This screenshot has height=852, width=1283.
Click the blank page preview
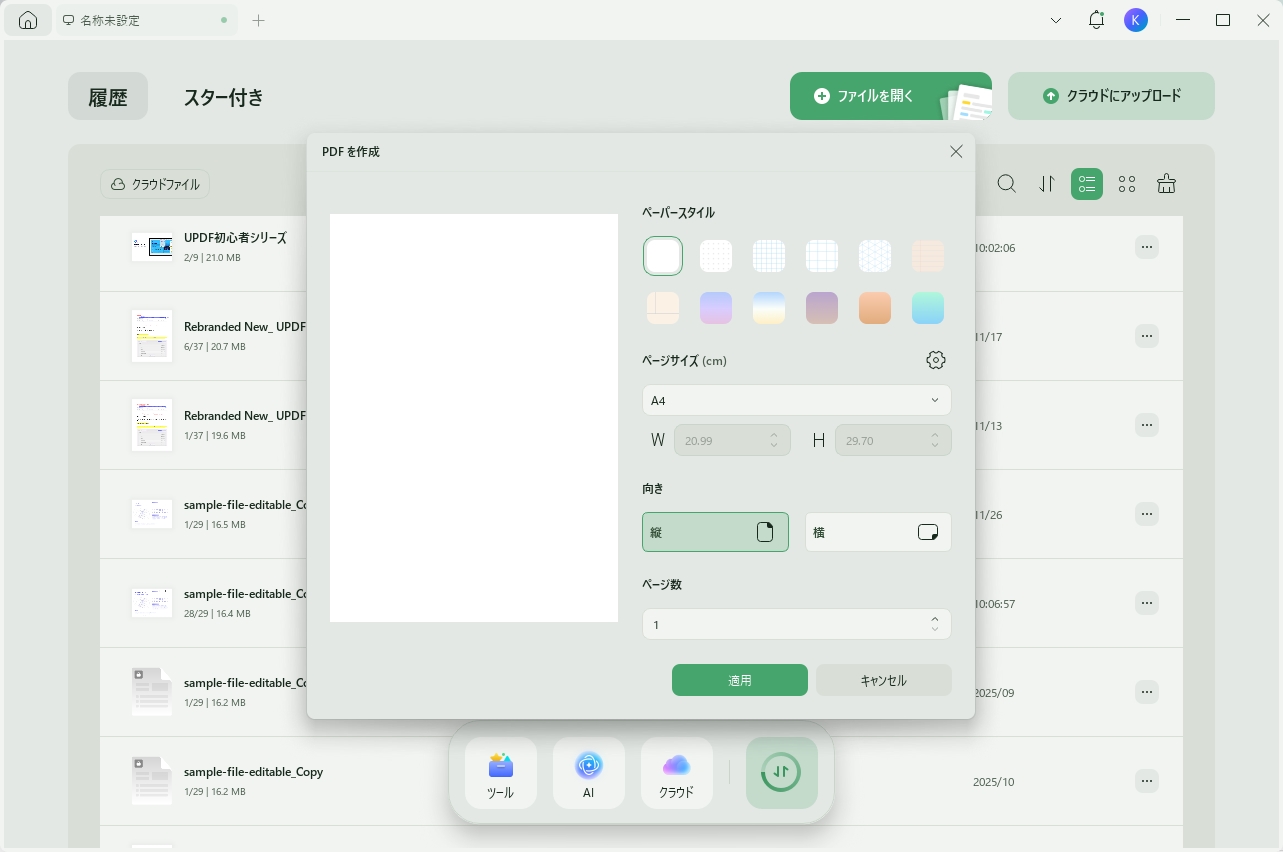[x=474, y=418]
